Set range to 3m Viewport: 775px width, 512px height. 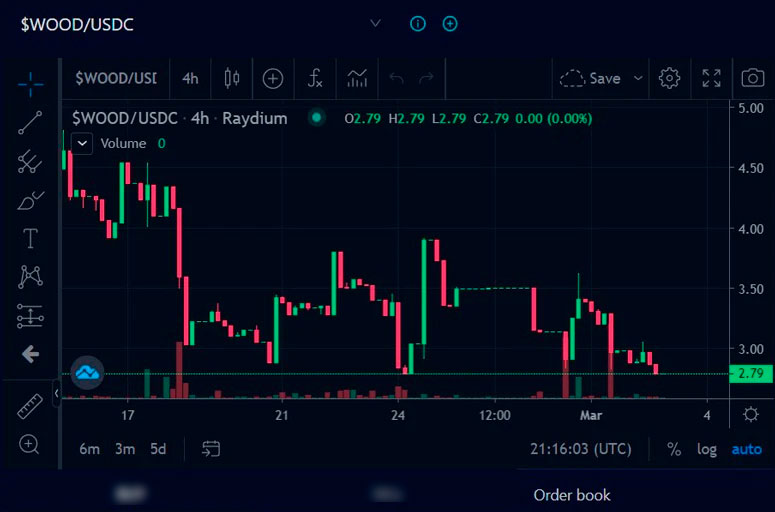coord(125,449)
